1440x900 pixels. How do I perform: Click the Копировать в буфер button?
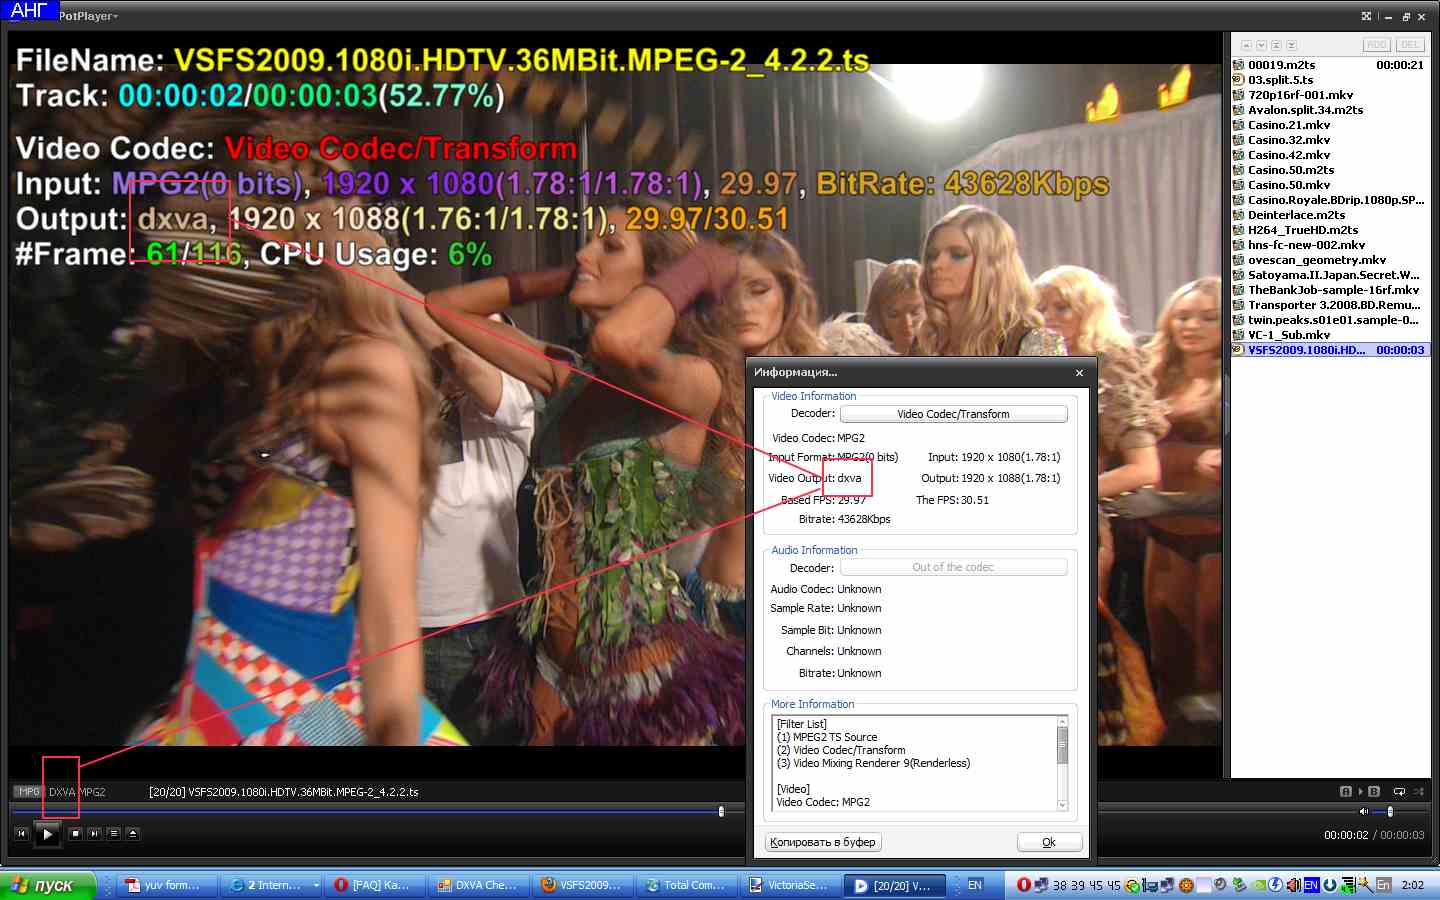click(823, 842)
